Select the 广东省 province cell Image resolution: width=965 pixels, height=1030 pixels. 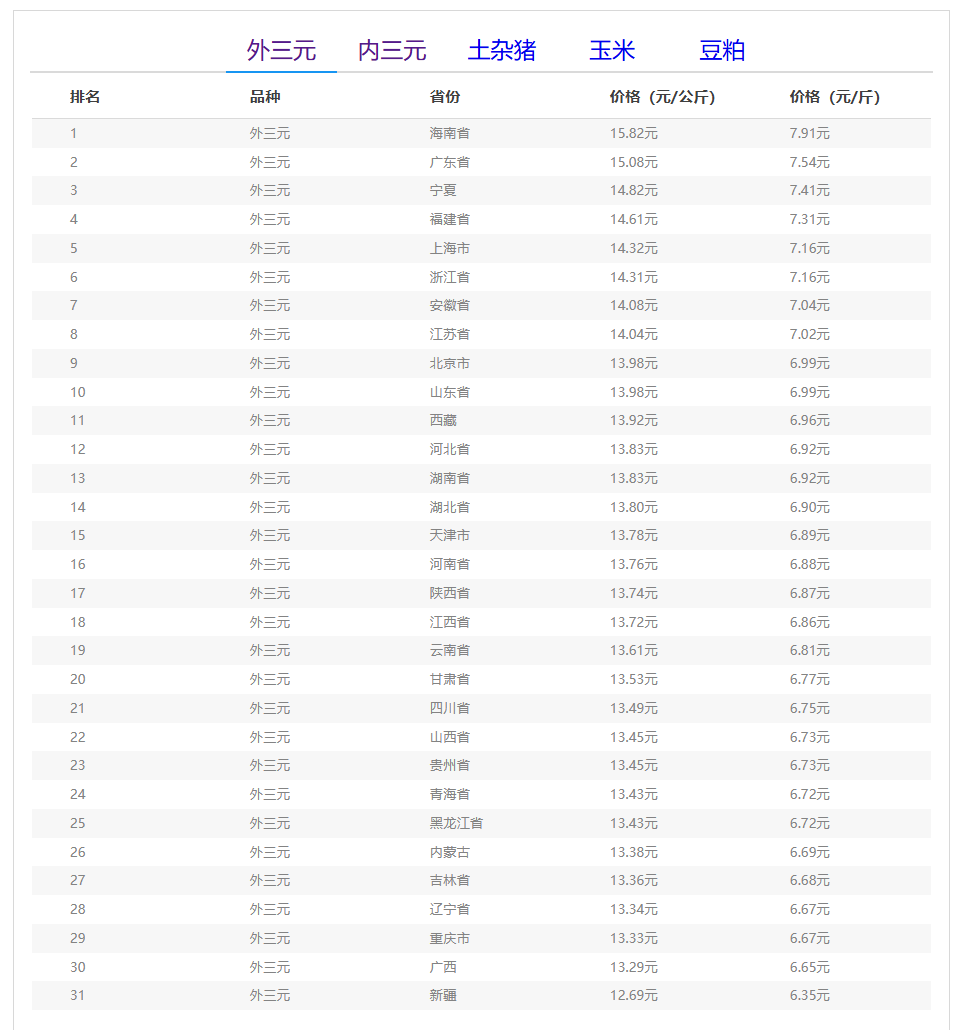(450, 162)
